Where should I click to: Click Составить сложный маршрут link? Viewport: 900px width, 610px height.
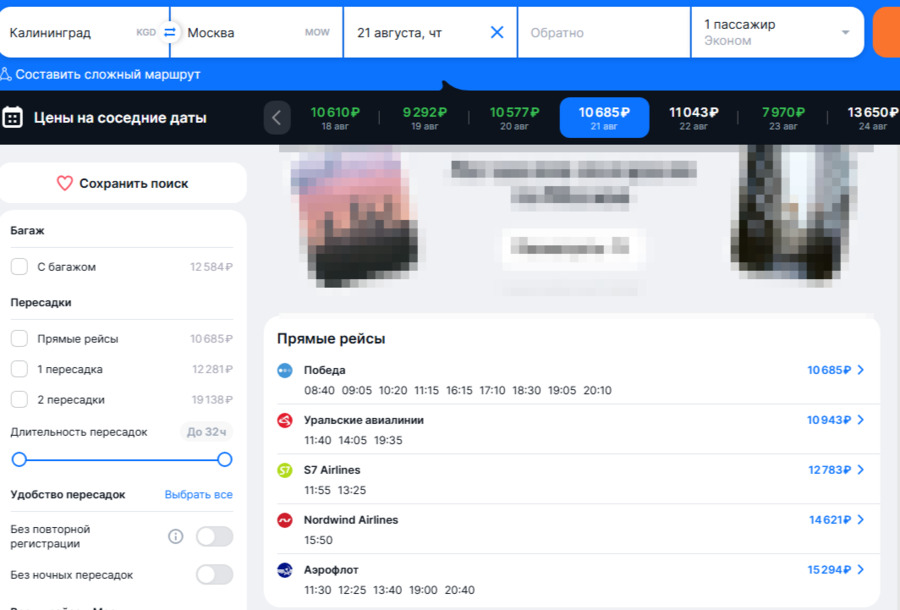tap(101, 74)
